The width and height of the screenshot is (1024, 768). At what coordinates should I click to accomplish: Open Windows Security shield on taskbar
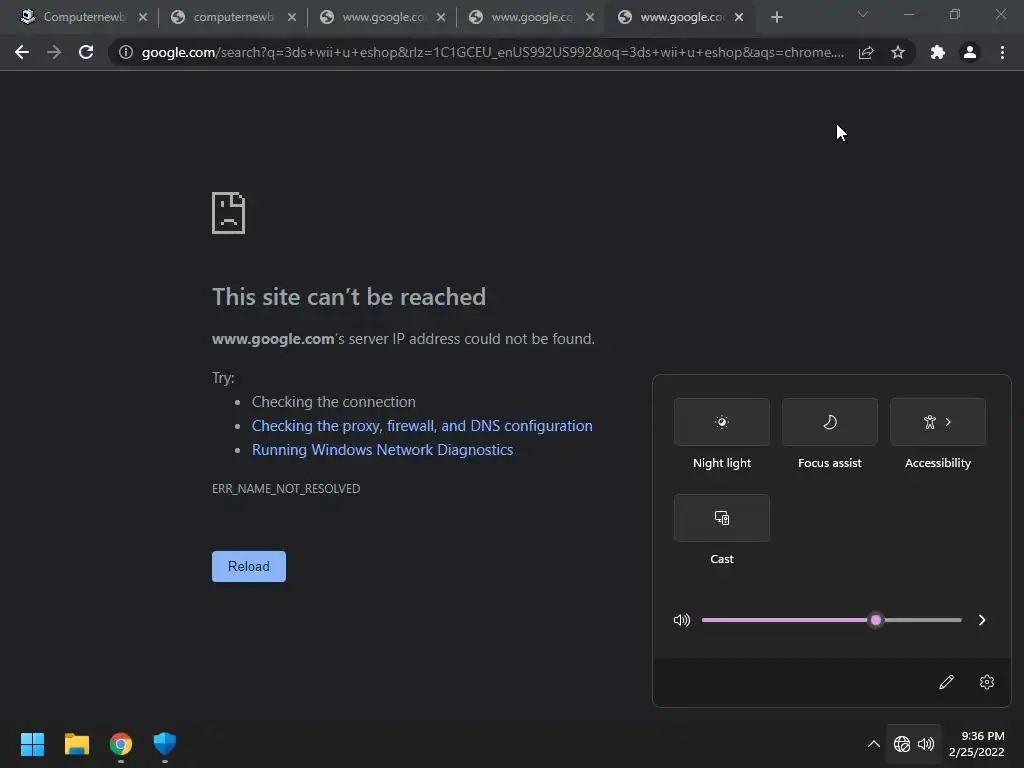click(165, 744)
